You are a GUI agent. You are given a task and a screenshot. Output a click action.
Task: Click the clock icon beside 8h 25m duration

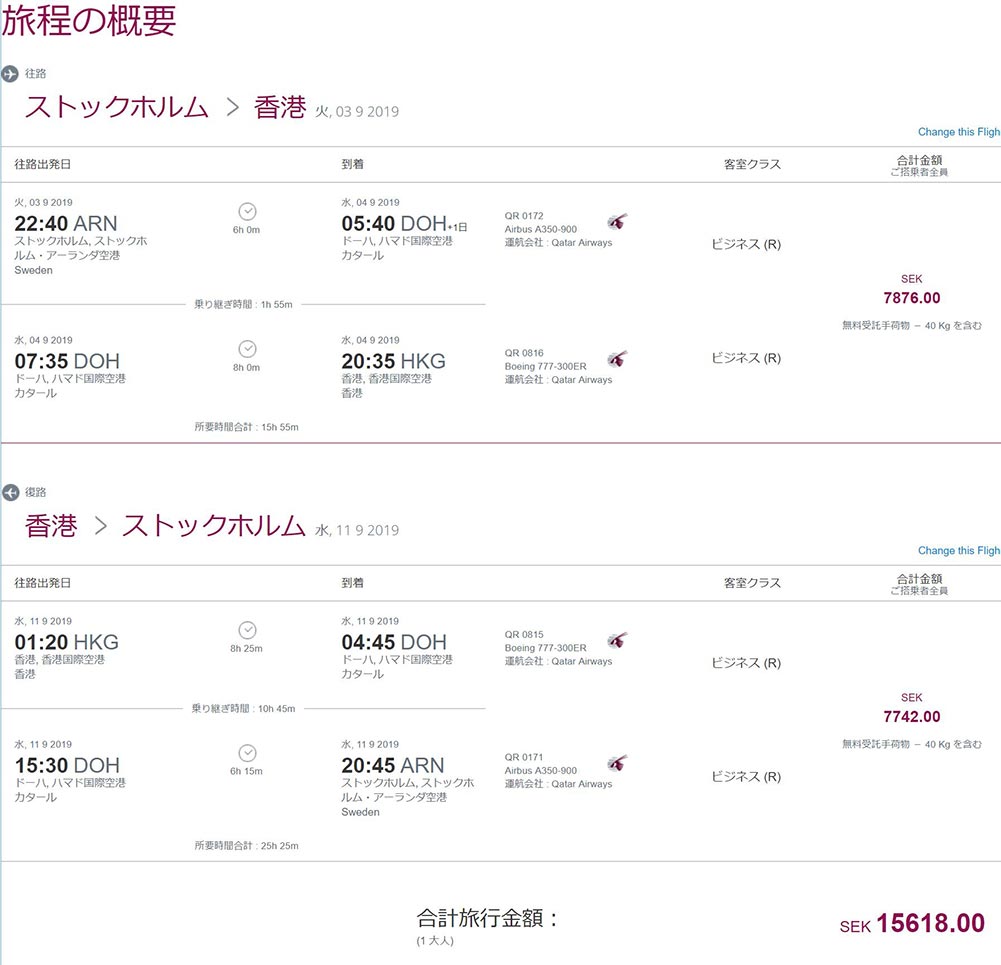246,630
